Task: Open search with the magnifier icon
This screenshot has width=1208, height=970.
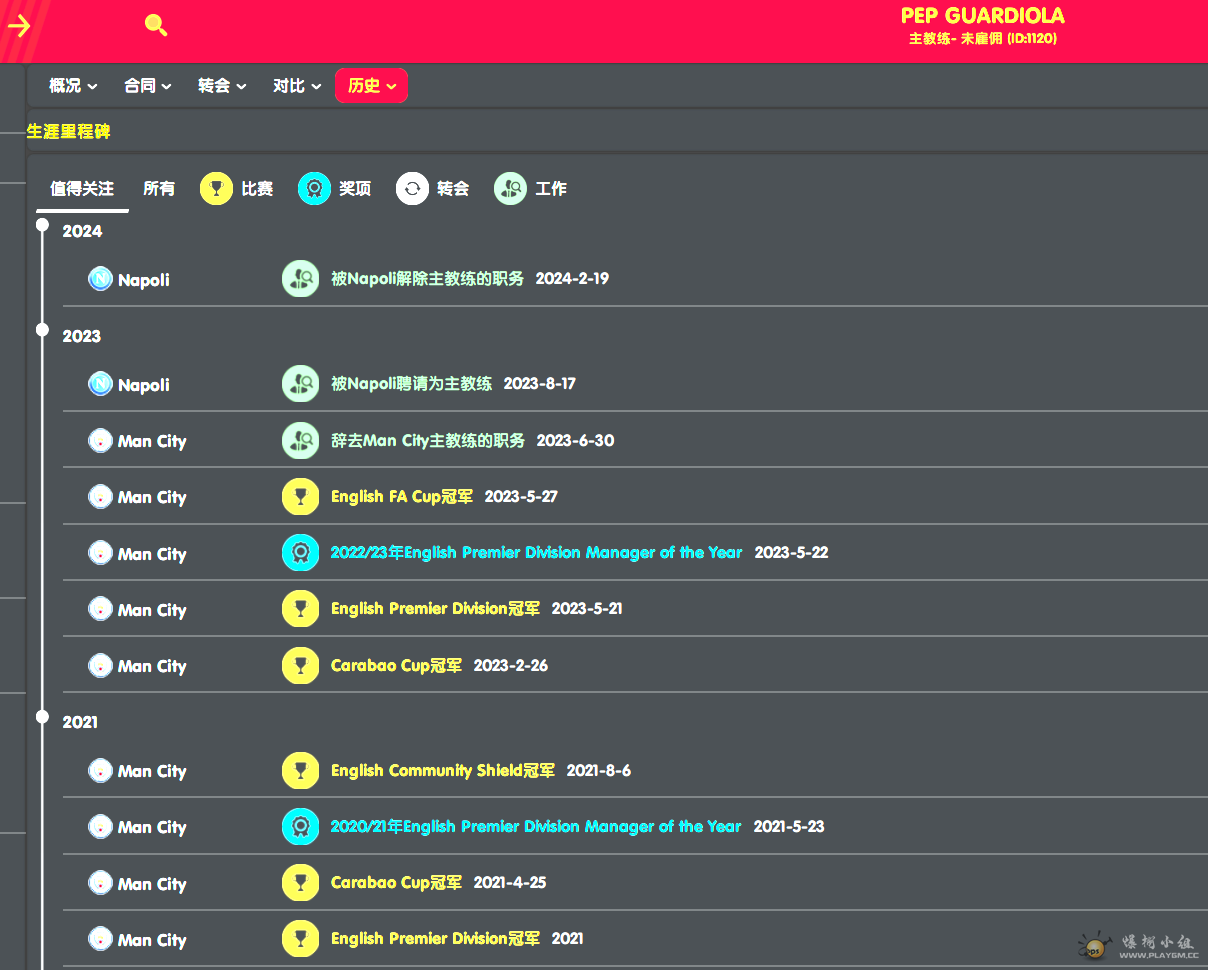Action: (x=156, y=25)
